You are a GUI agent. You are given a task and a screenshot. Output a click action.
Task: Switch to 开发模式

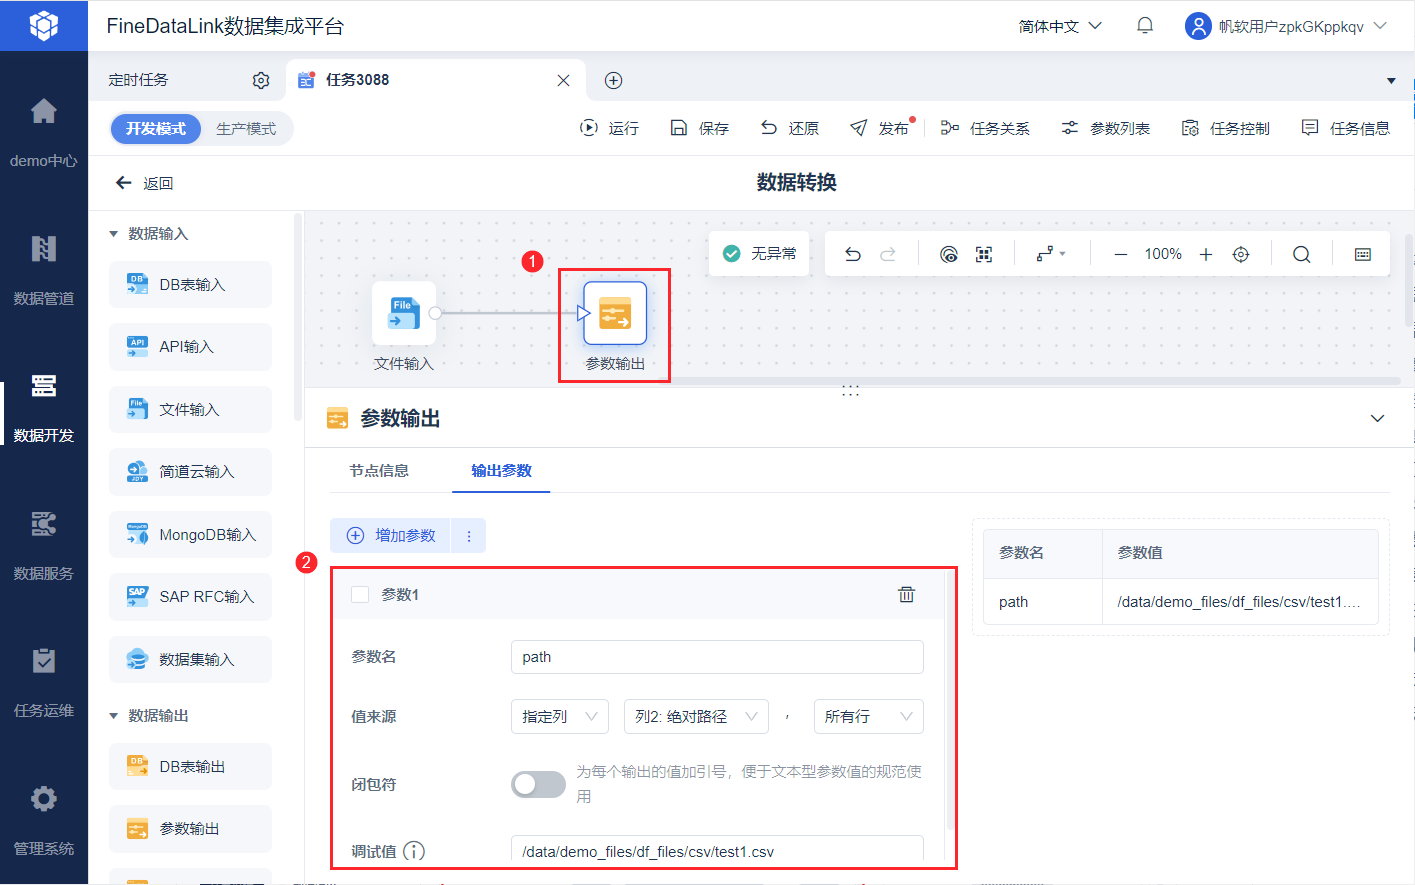point(155,128)
